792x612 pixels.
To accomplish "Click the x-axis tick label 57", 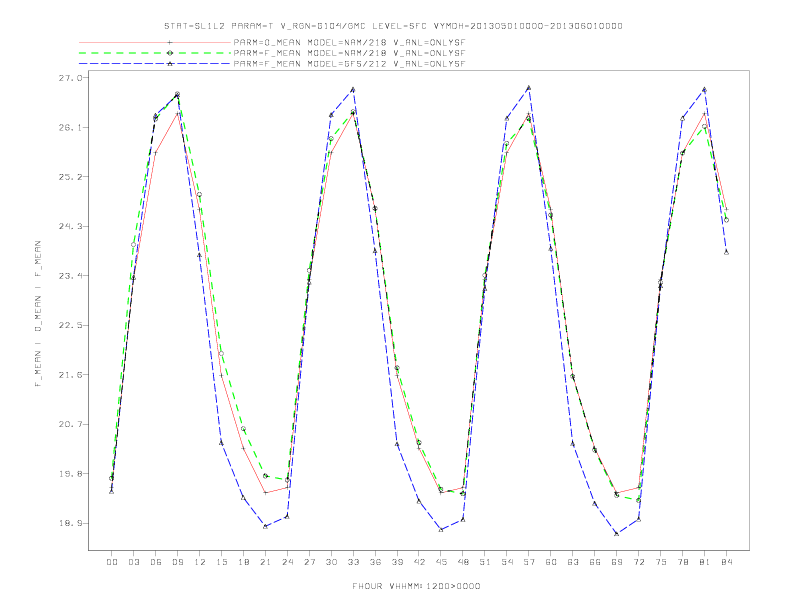I will 529,562.
